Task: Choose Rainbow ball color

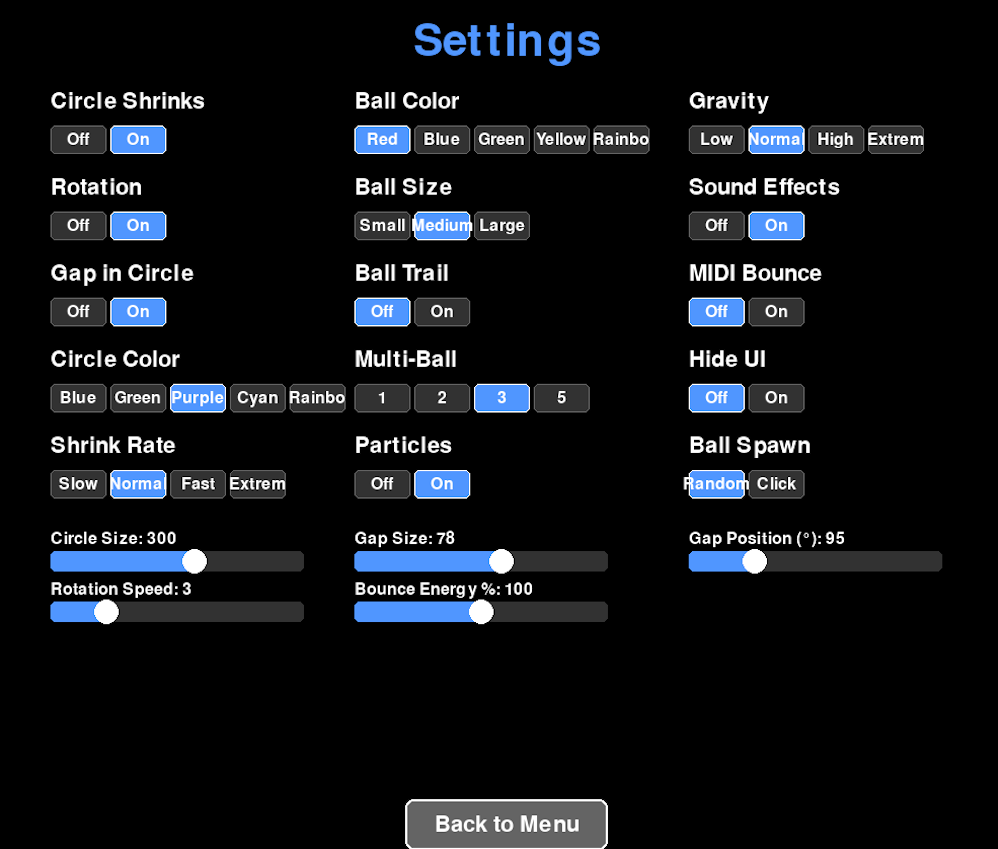Action: [621, 140]
